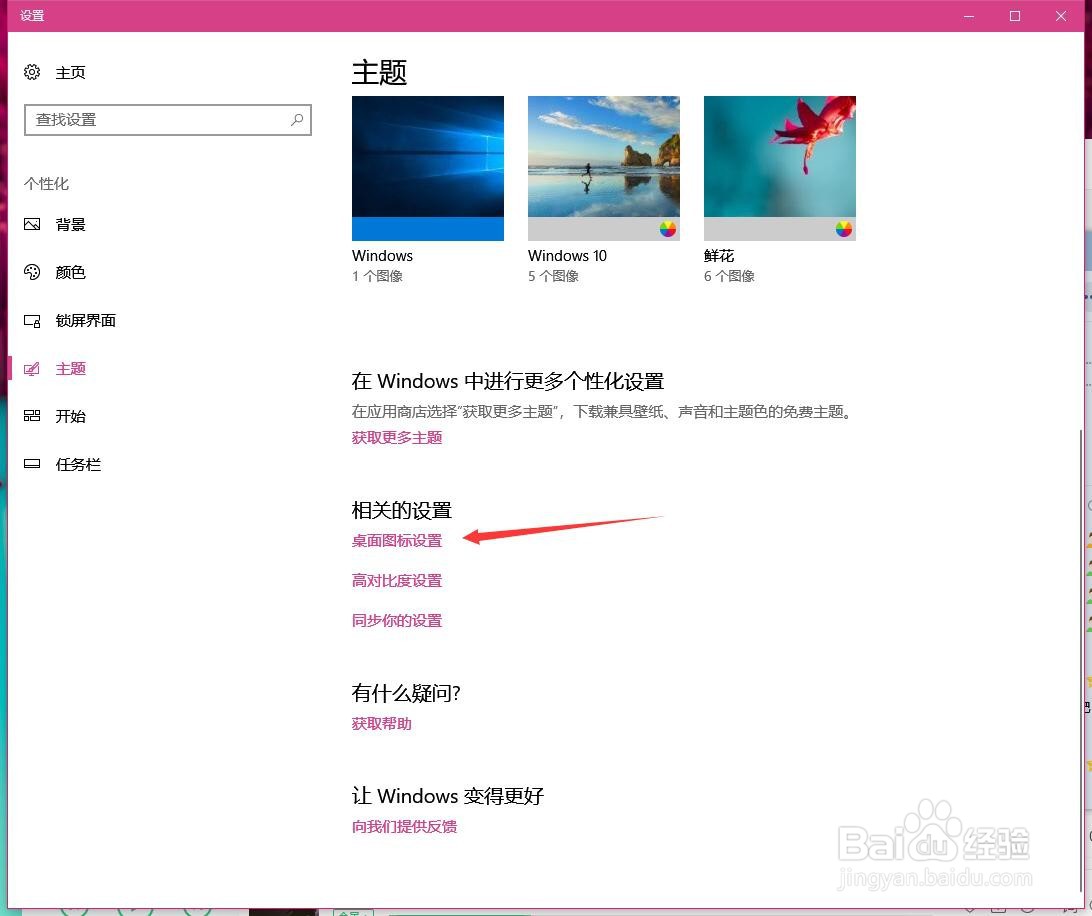This screenshot has height=916, width=1092.
Task: Click 获取帮助 link
Action: click(382, 724)
